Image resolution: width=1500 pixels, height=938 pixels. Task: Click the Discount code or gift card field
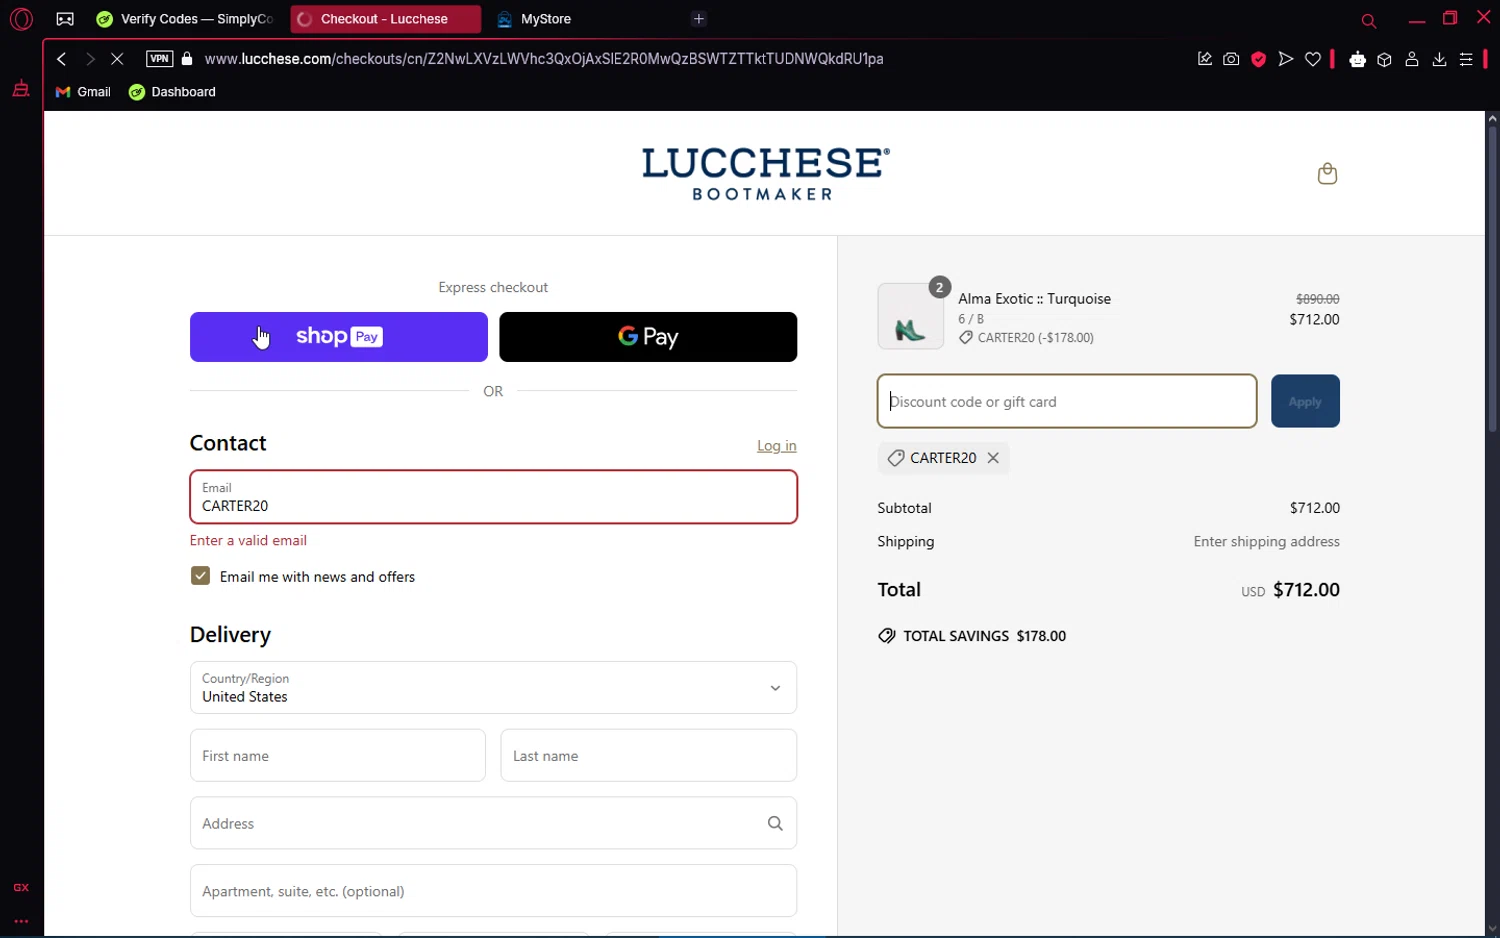[1067, 401]
